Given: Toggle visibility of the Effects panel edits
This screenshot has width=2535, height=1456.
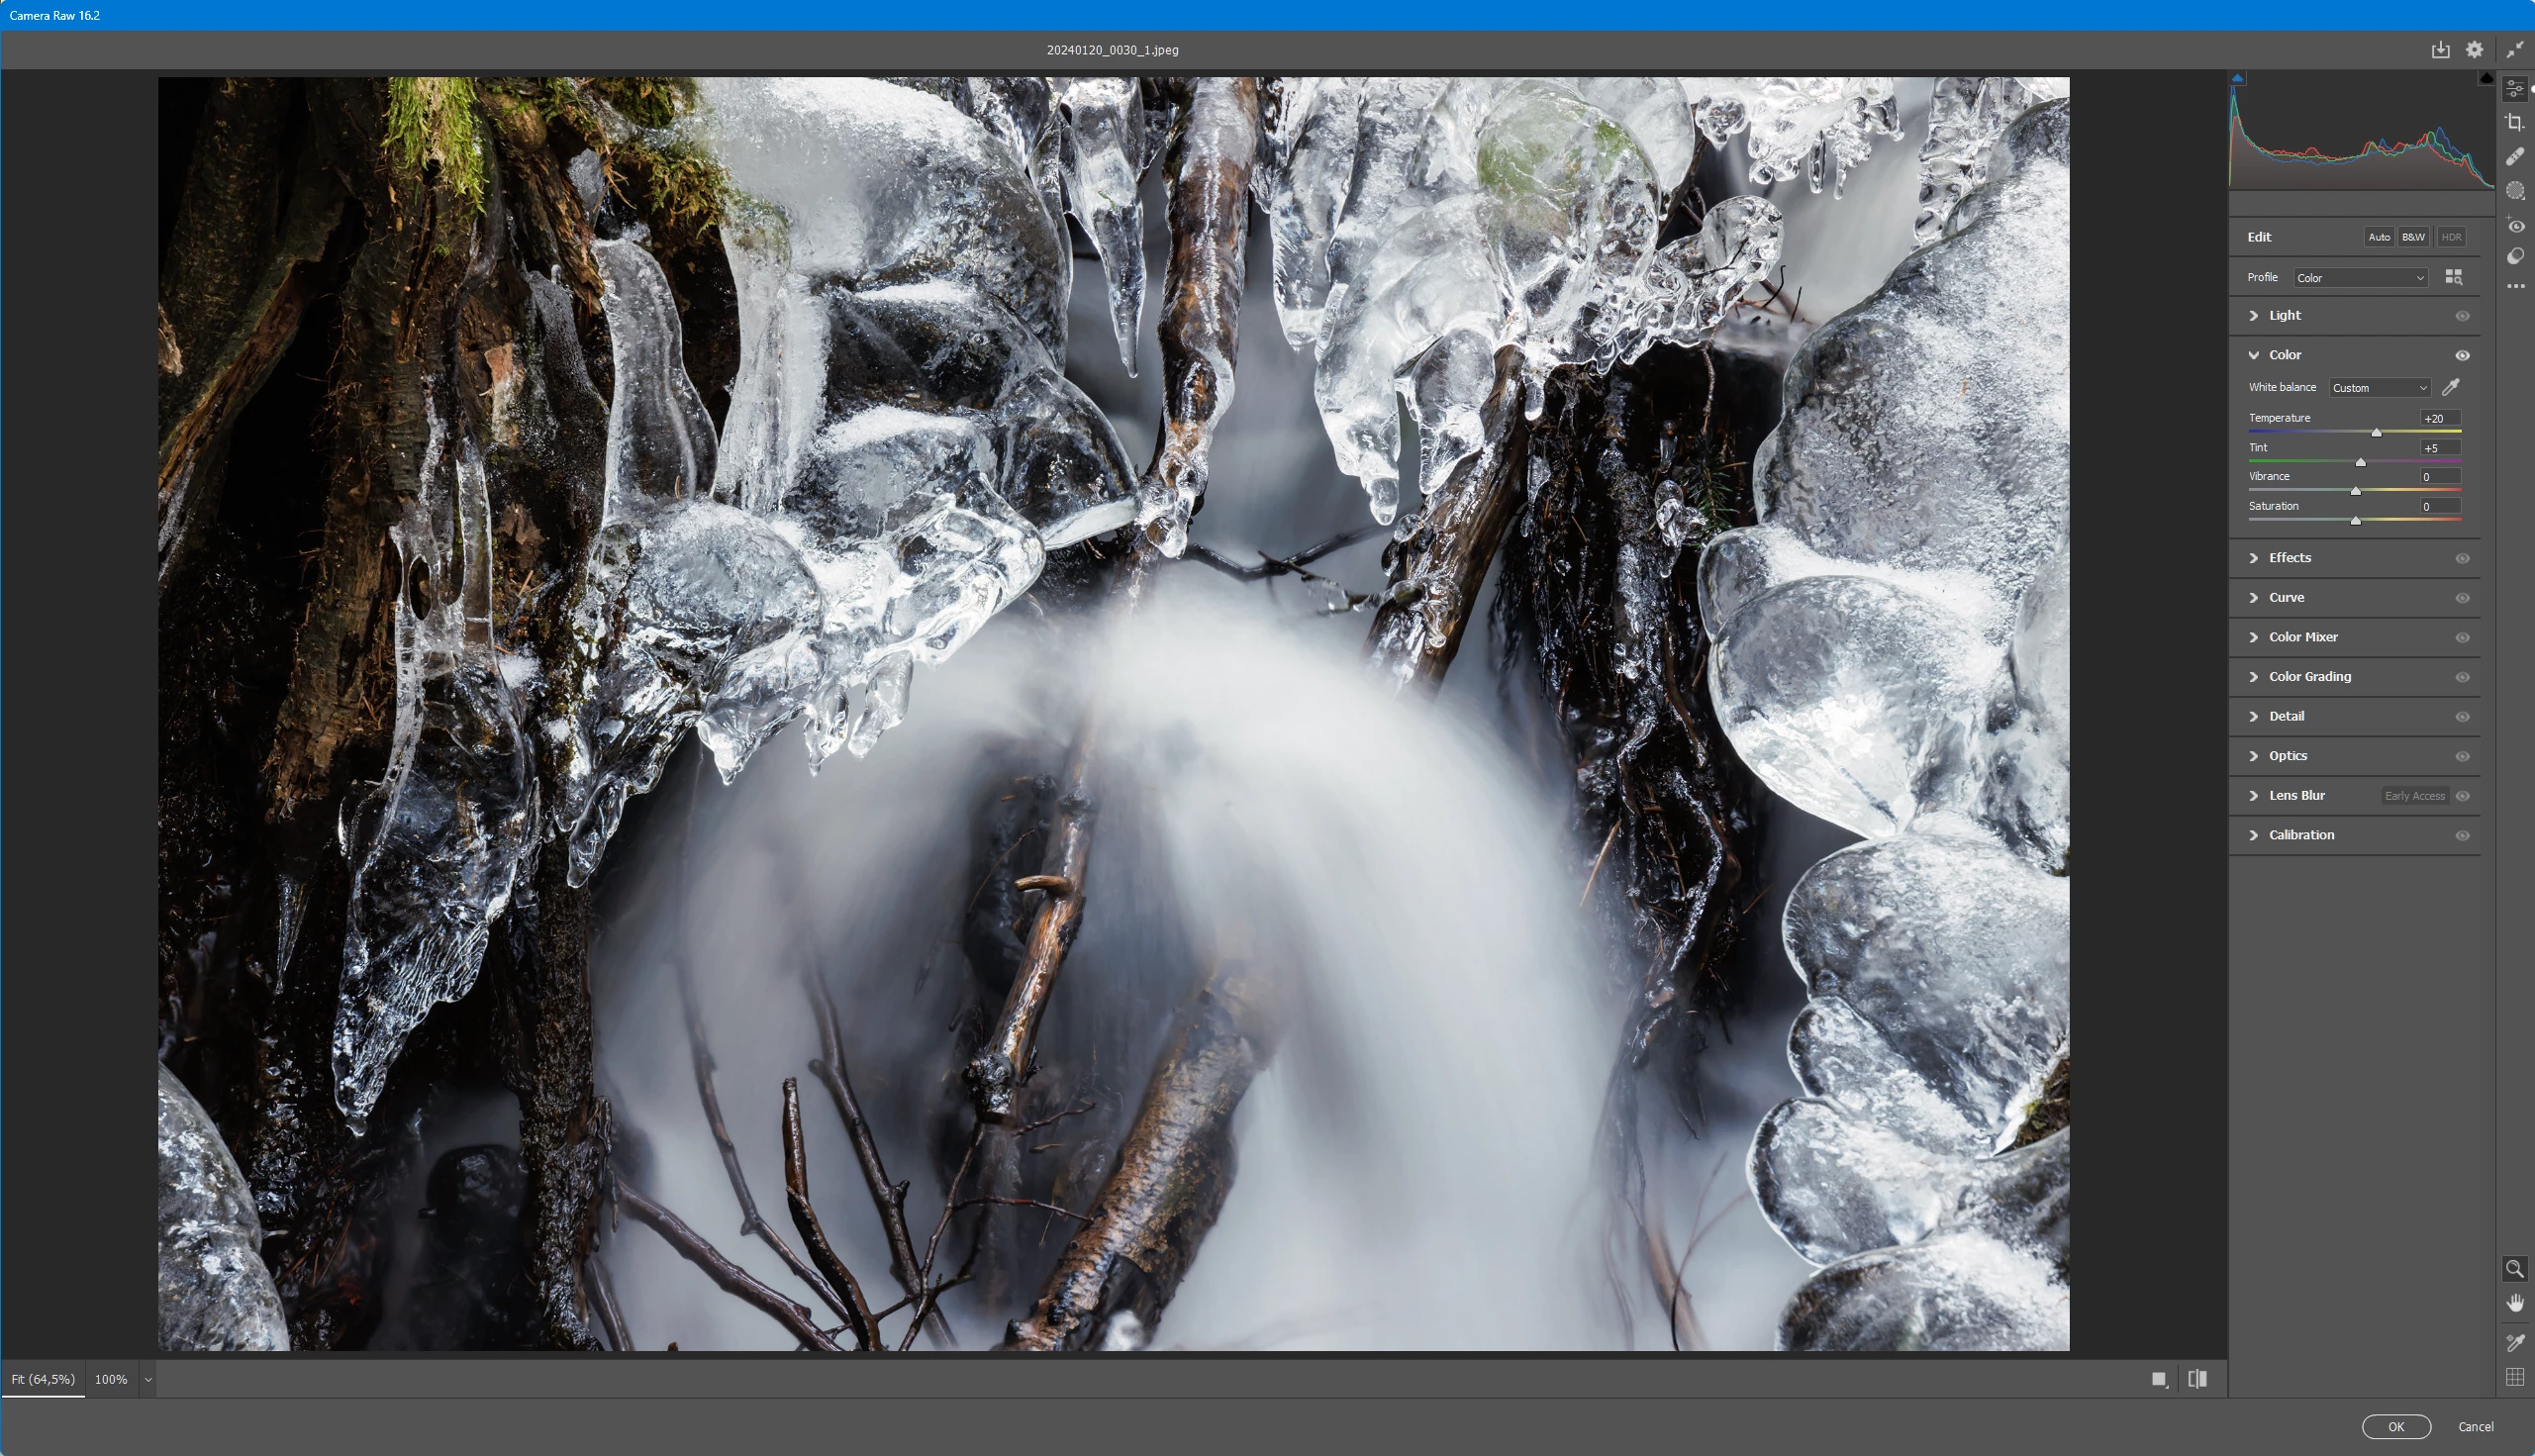Looking at the screenshot, I should (x=2462, y=558).
